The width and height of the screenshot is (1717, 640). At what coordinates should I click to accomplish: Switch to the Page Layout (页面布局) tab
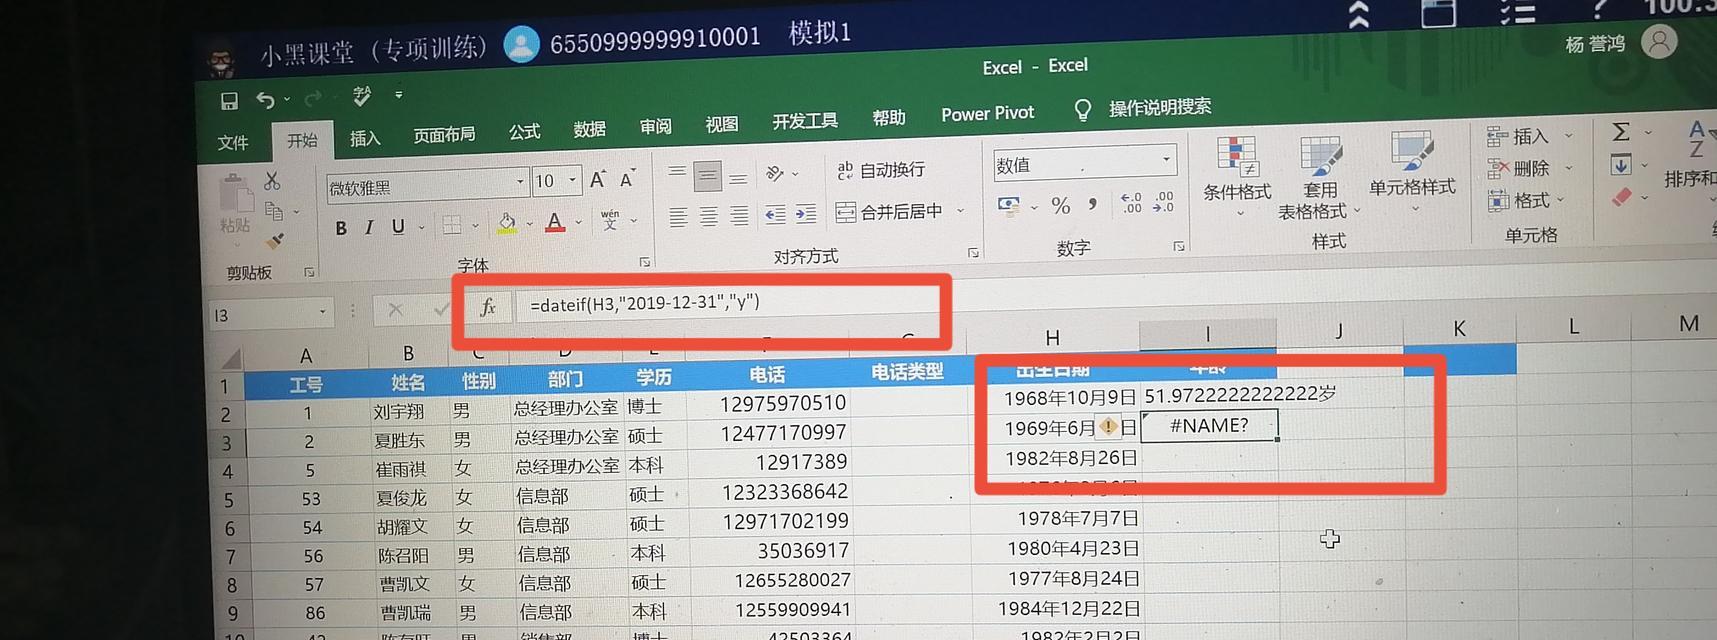[x=445, y=134]
